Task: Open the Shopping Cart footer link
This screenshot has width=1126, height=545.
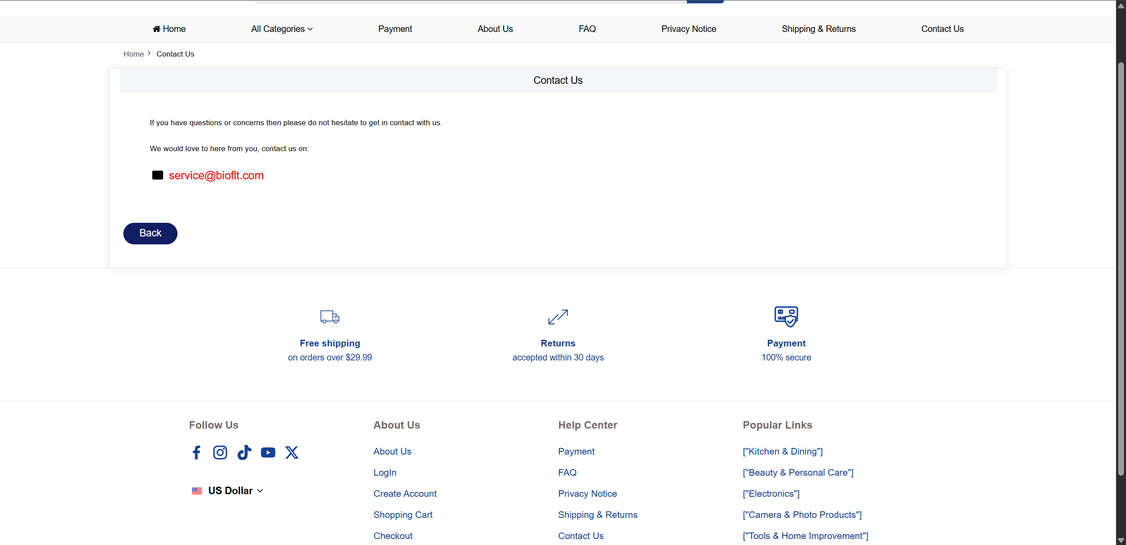Action: pos(403,515)
